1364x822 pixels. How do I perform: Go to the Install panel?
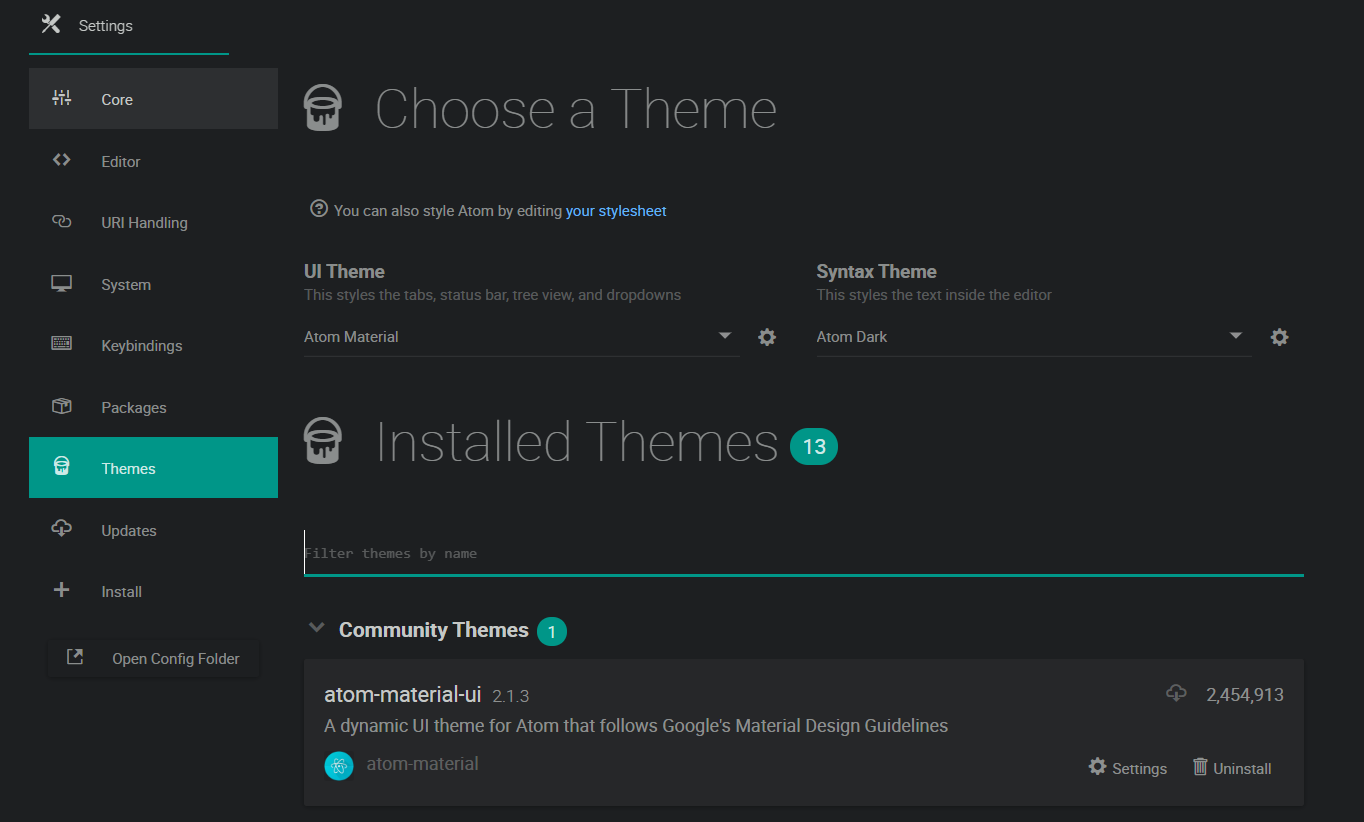point(153,591)
